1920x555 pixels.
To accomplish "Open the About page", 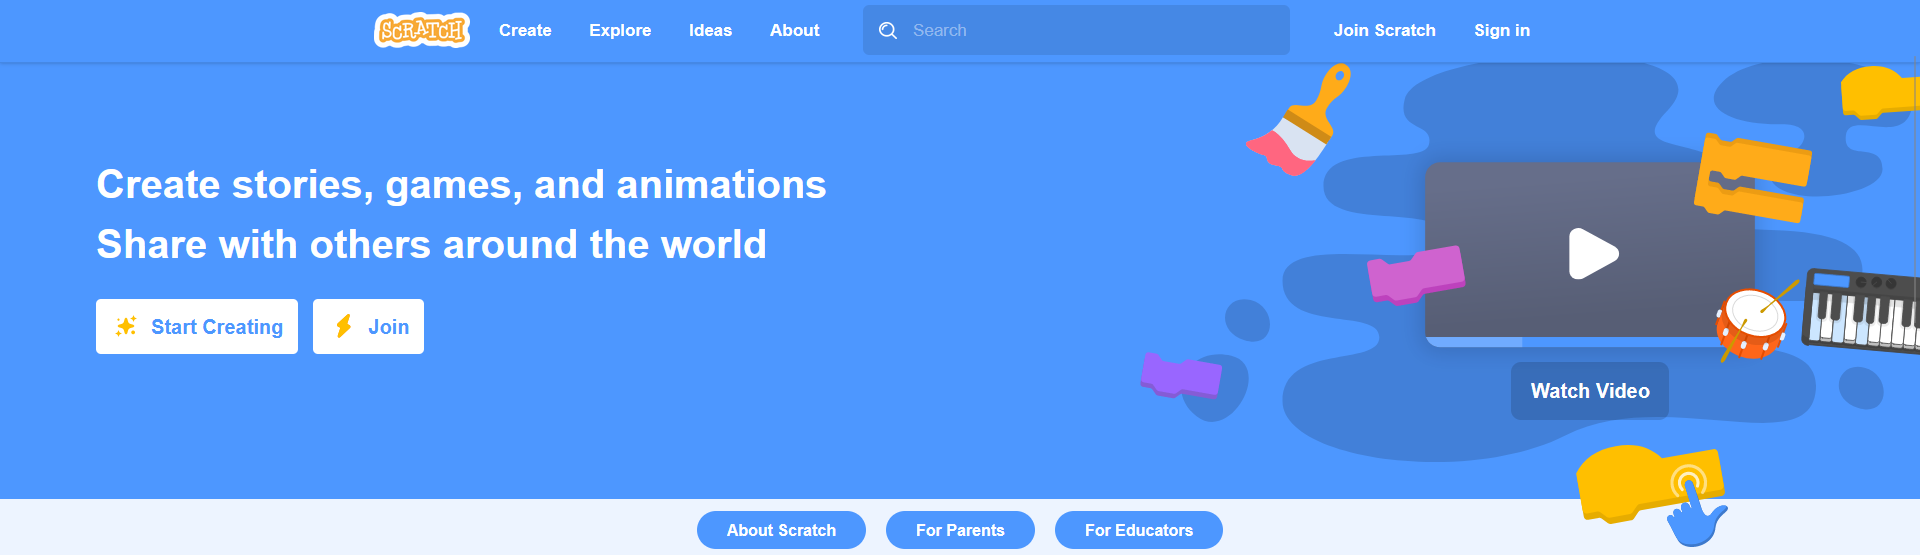I will coord(794,30).
